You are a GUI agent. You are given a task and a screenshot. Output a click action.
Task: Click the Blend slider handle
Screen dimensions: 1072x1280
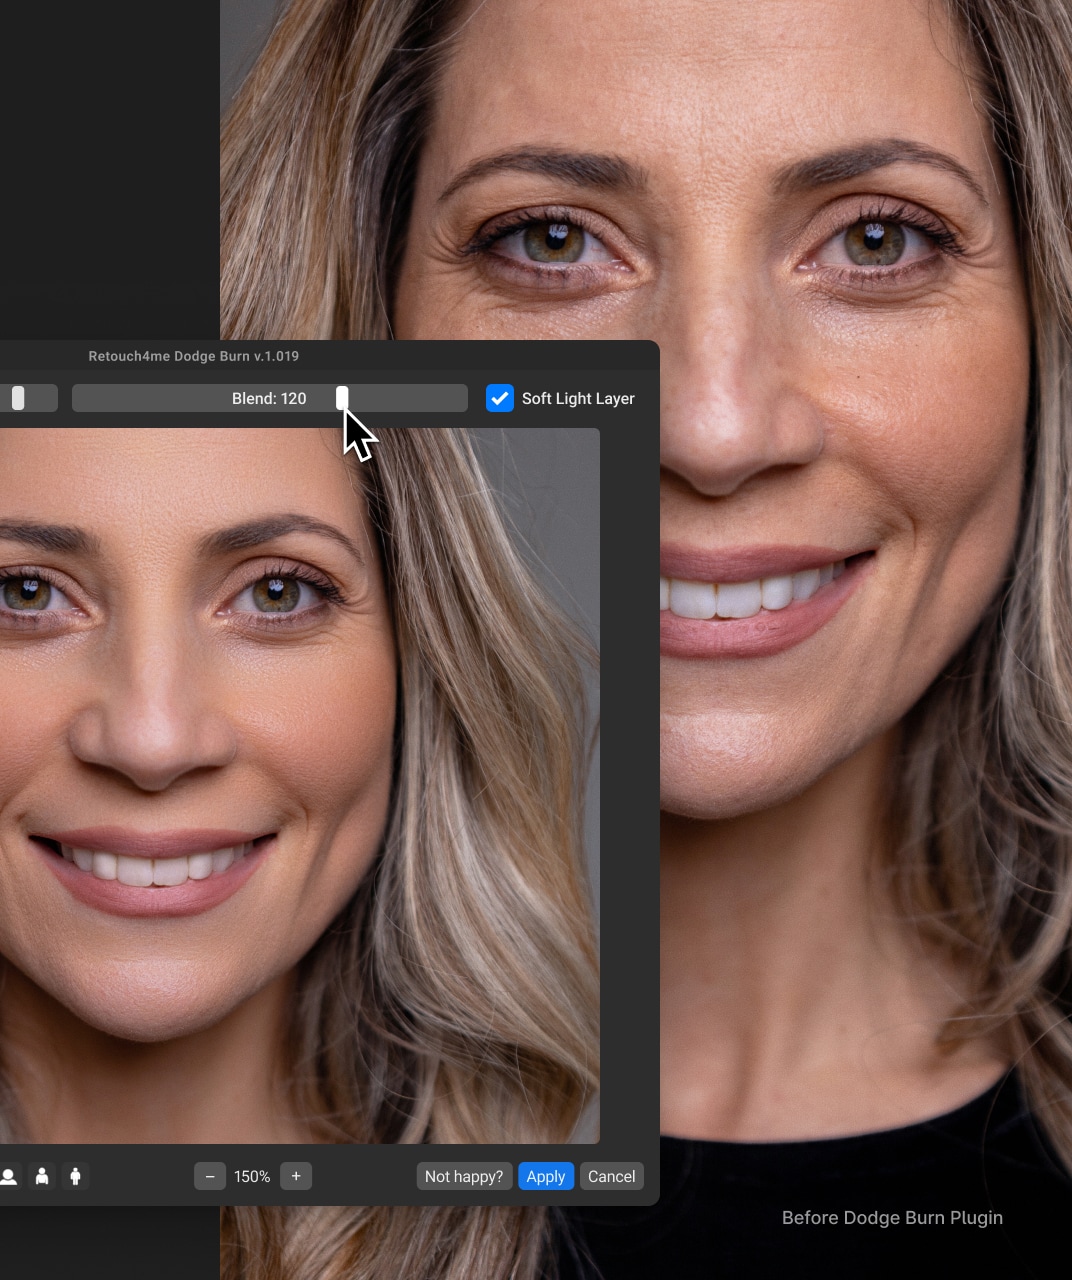coord(343,398)
